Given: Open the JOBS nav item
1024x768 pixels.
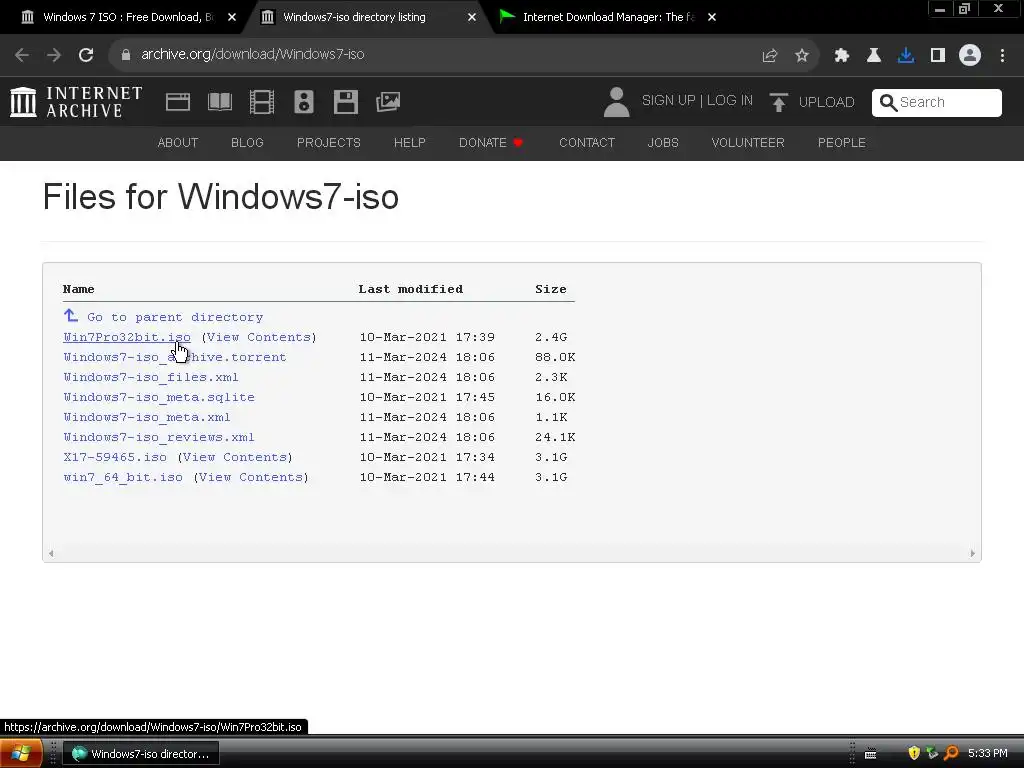Looking at the screenshot, I should tap(663, 142).
